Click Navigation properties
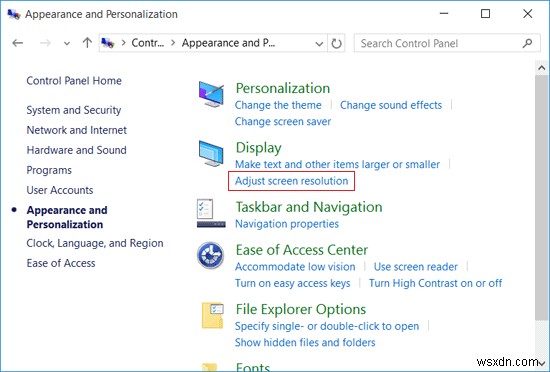Viewport: 550px width, 372px height. (287, 224)
